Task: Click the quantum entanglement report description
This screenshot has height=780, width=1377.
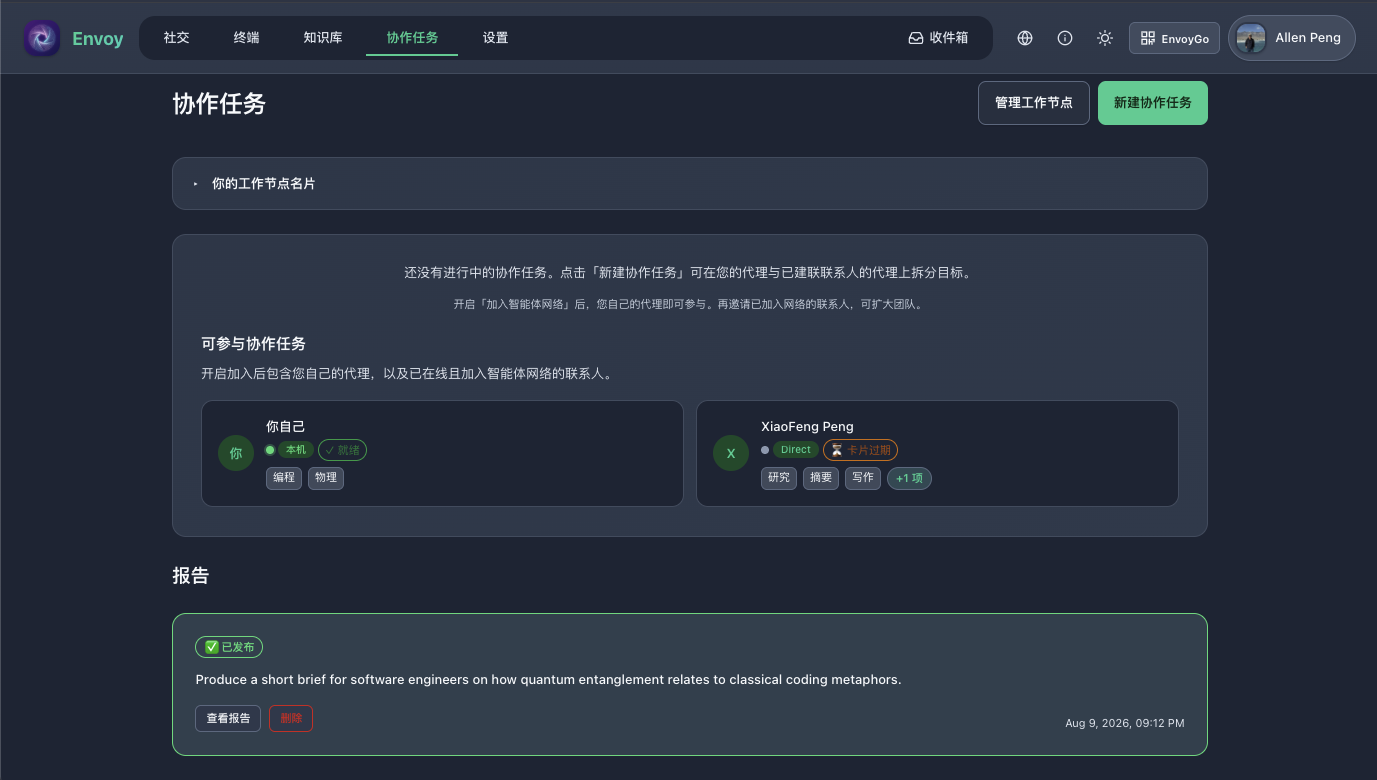Action: 548,680
